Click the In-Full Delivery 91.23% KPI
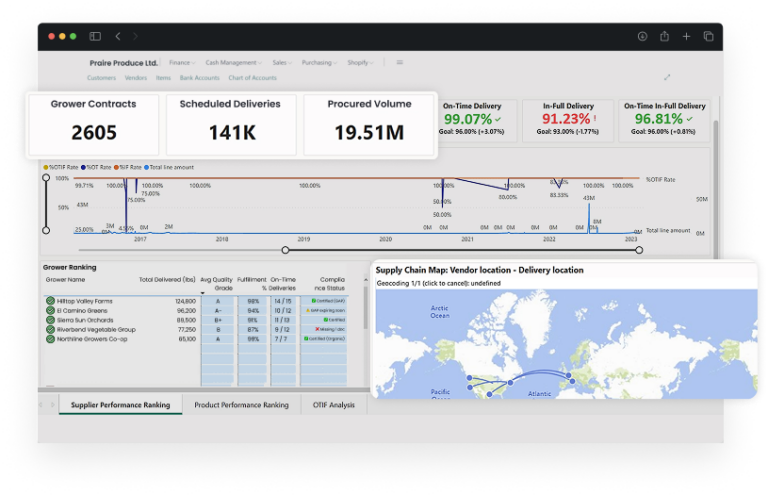The height and width of the screenshot is (495, 768). tap(568, 121)
